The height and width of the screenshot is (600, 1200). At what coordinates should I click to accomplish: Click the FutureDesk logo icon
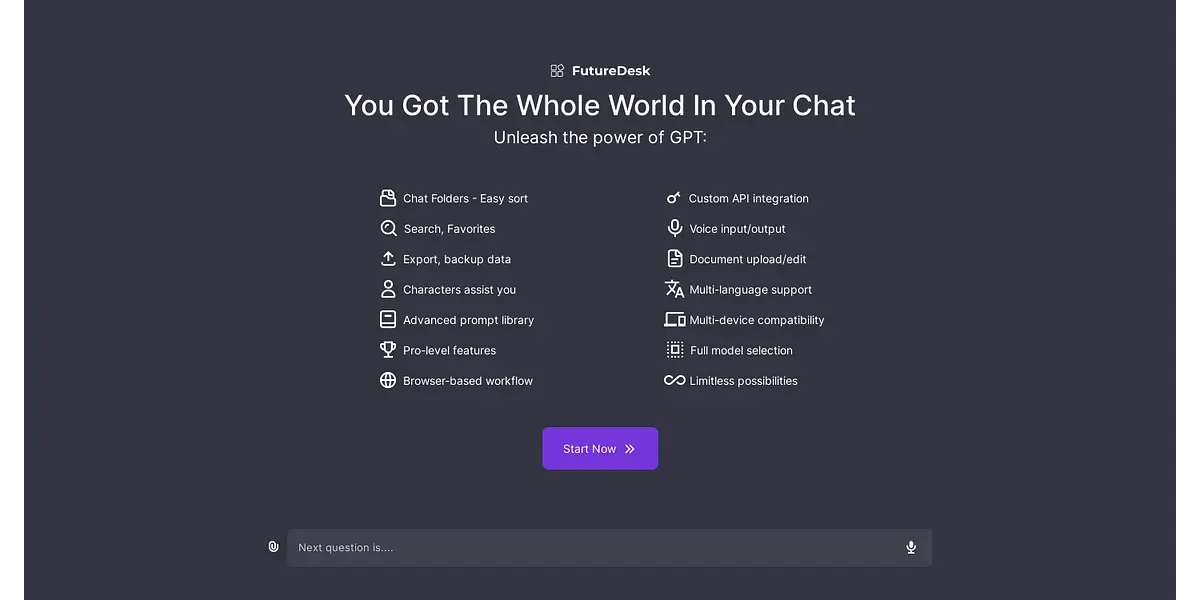point(557,71)
